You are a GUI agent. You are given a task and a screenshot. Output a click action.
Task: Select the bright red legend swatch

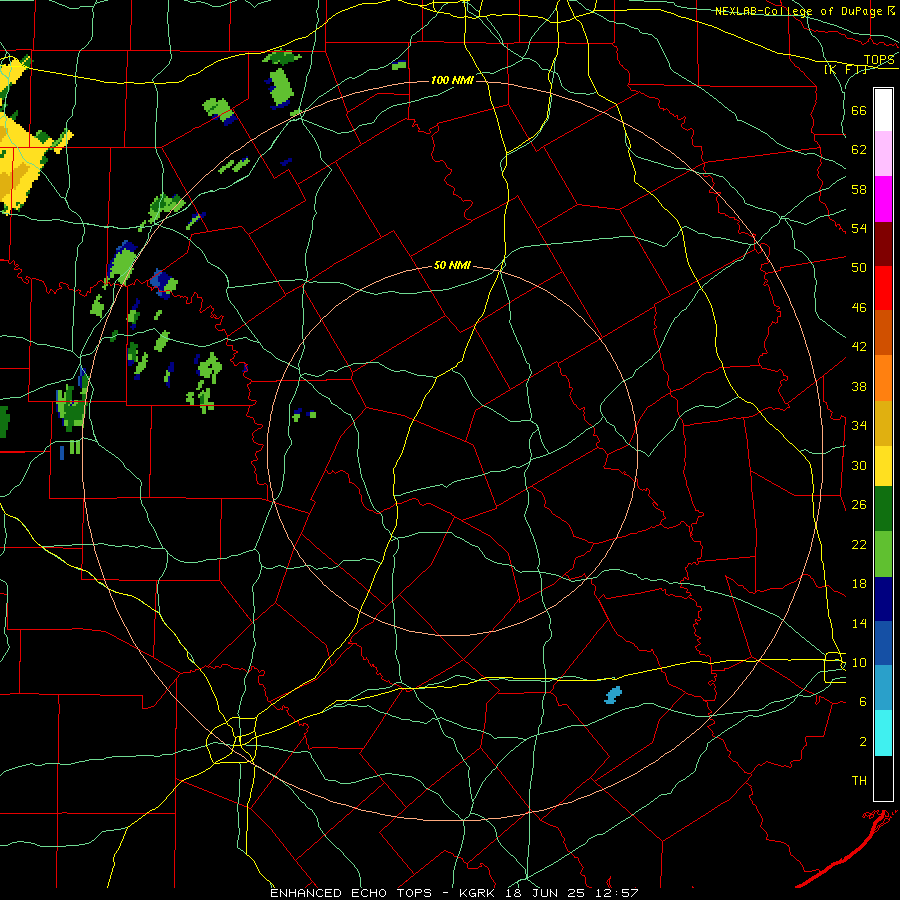point(883,288)
